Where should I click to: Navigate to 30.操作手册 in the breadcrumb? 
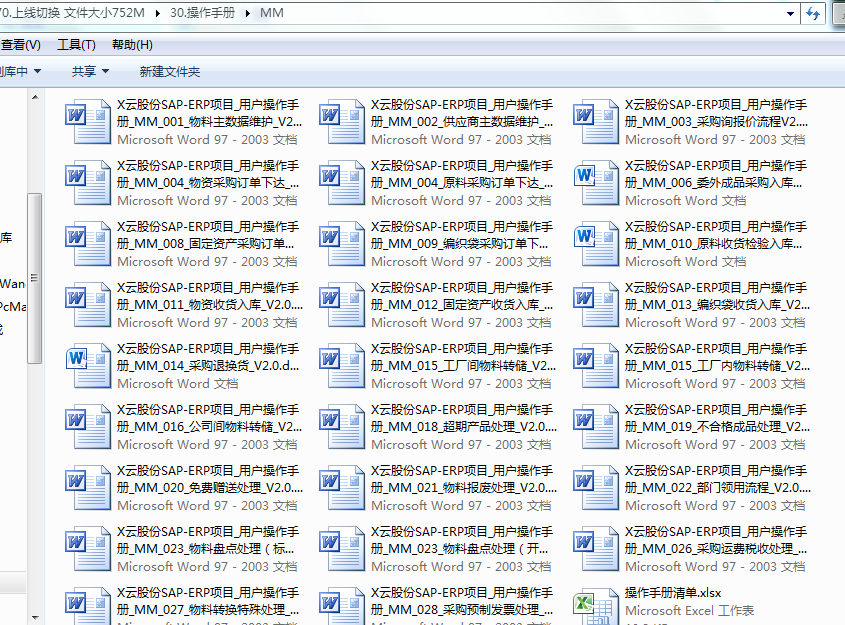tap(205, 14)
